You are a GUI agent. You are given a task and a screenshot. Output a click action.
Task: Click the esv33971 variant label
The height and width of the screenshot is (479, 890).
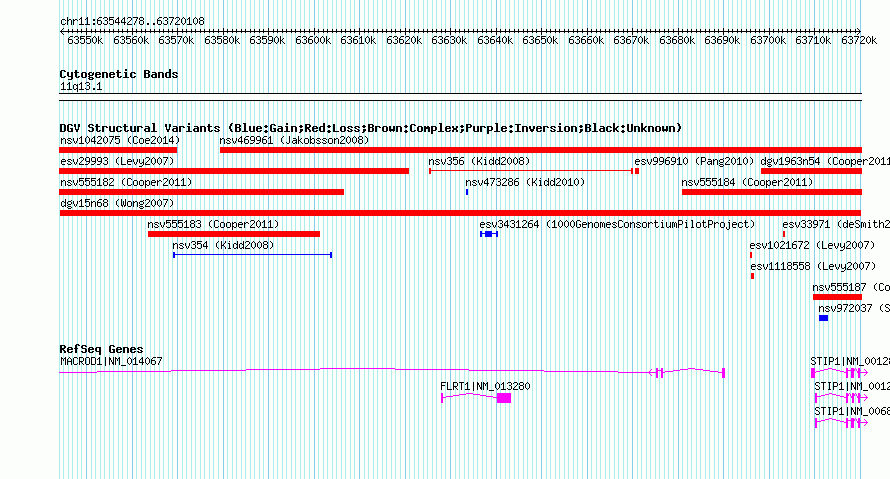836,225
